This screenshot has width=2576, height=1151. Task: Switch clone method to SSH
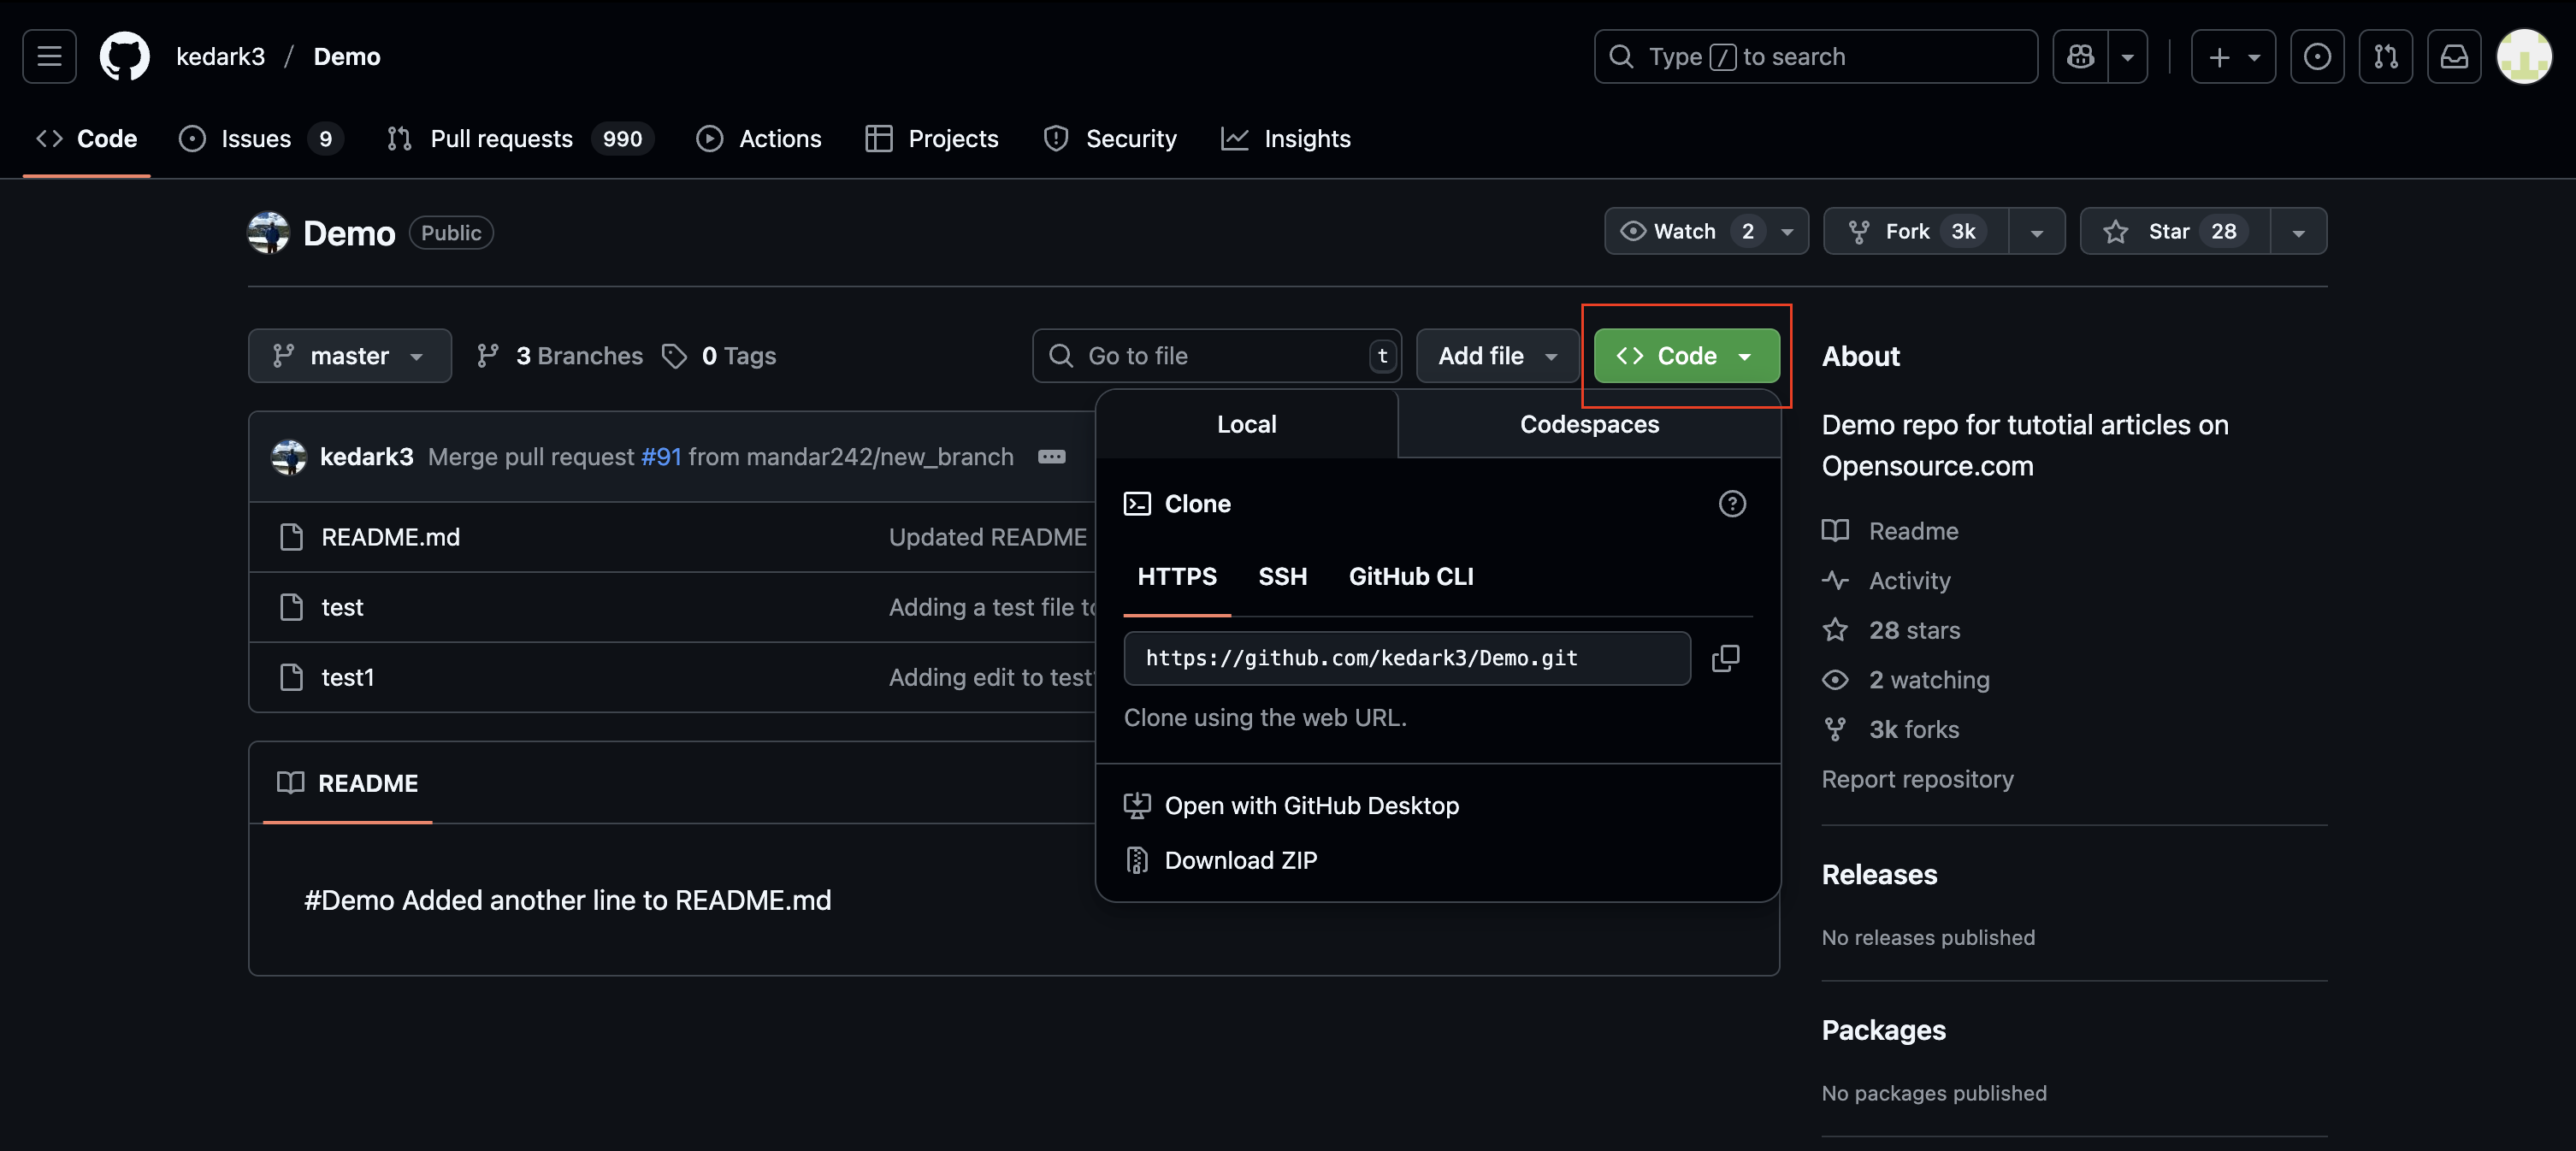point(1282,577)
